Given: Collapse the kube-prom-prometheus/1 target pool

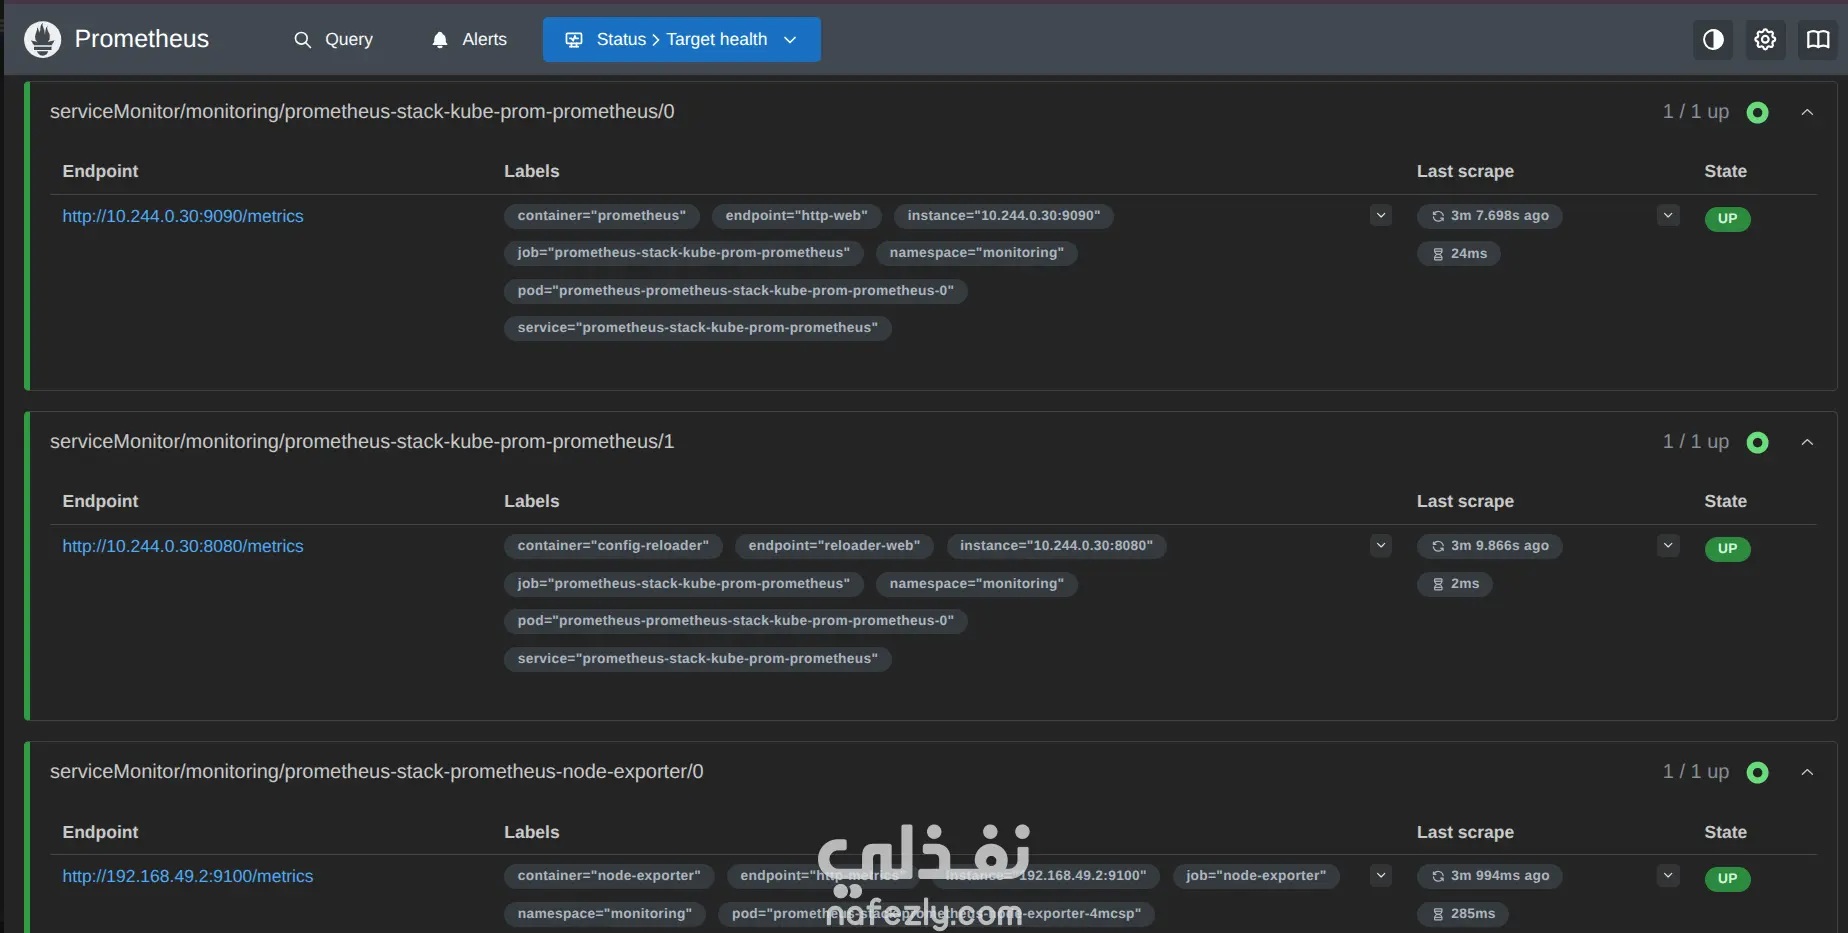Looking at the screenshot, I should tap(1807, 442).
